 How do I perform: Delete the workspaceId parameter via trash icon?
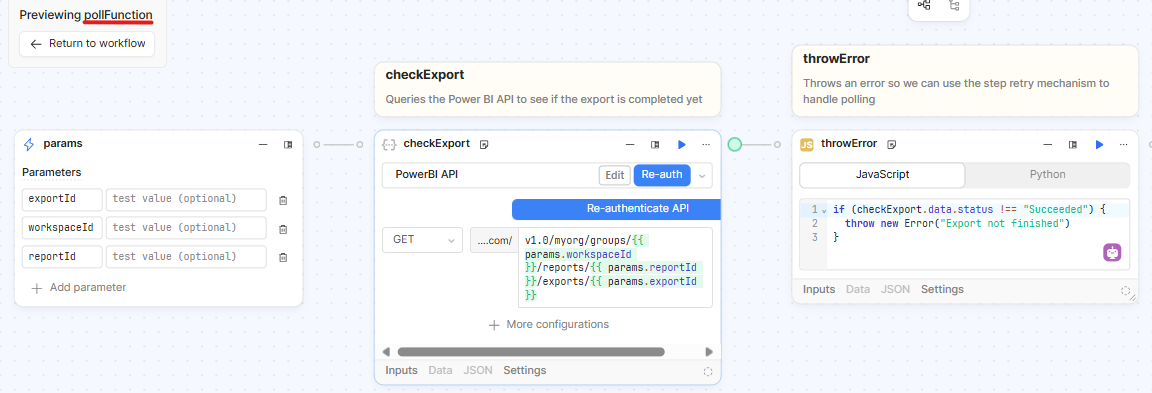pyautogui.click(x=283, y=229)
